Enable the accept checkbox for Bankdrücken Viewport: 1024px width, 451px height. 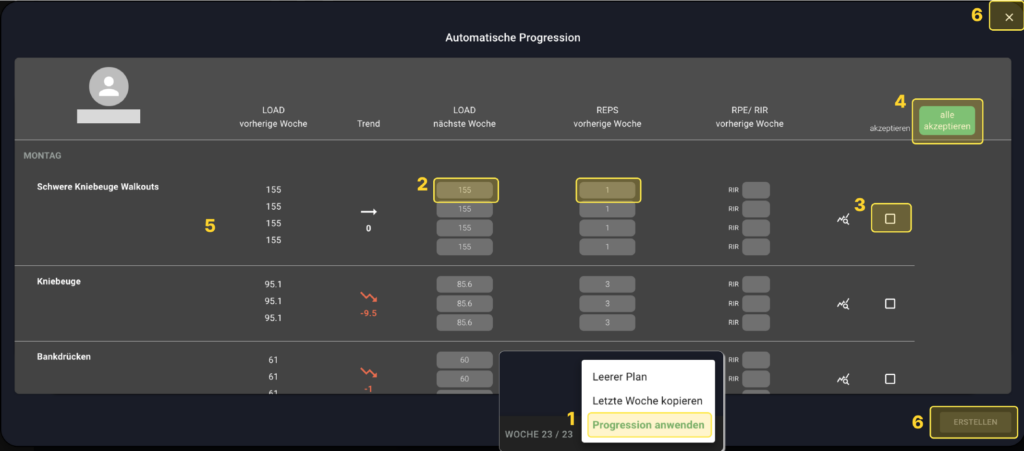tap(890, 379)
